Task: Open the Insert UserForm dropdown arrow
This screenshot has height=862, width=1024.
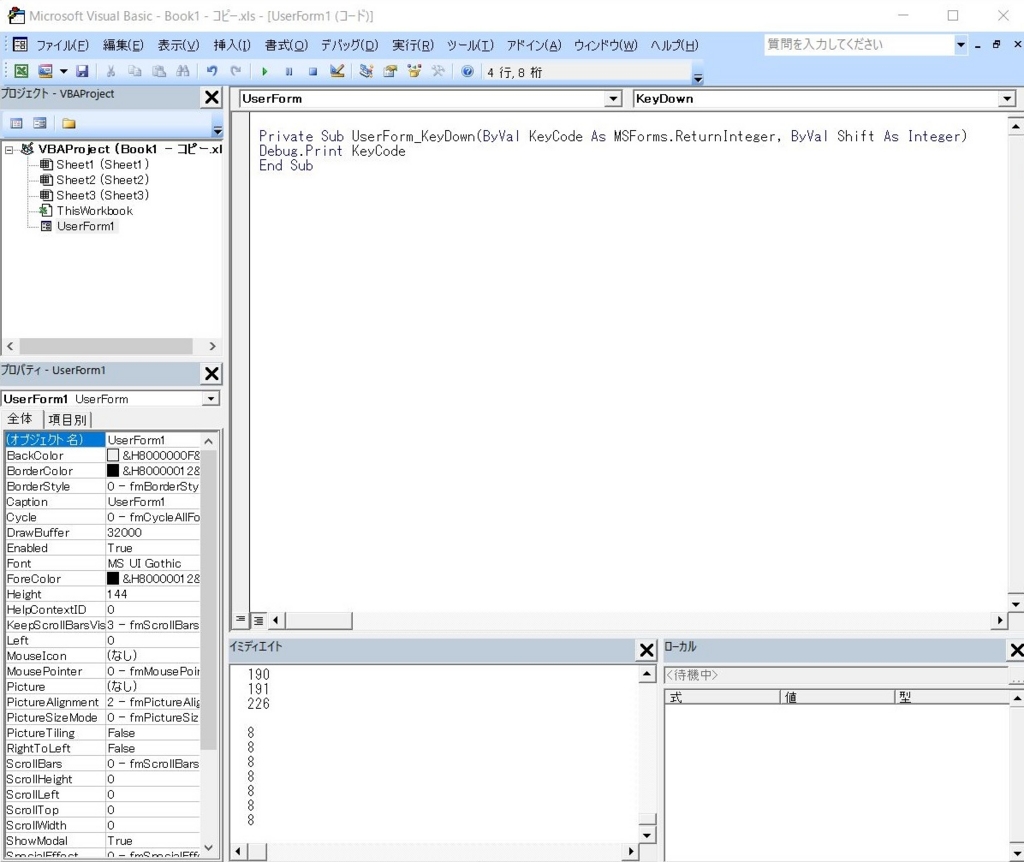Action: [62, 70]
